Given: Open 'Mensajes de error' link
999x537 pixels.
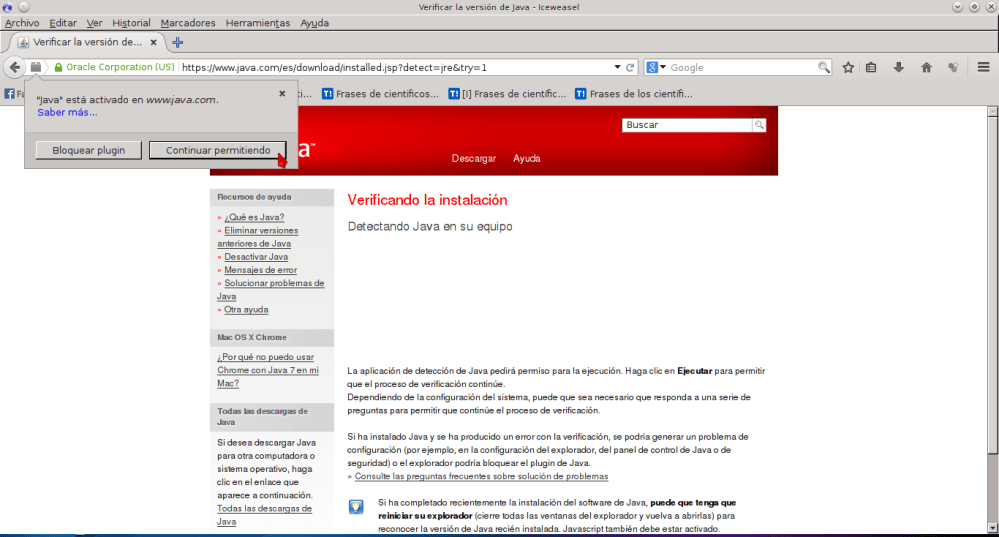Looking at the screenshot, I should [261, 270].
